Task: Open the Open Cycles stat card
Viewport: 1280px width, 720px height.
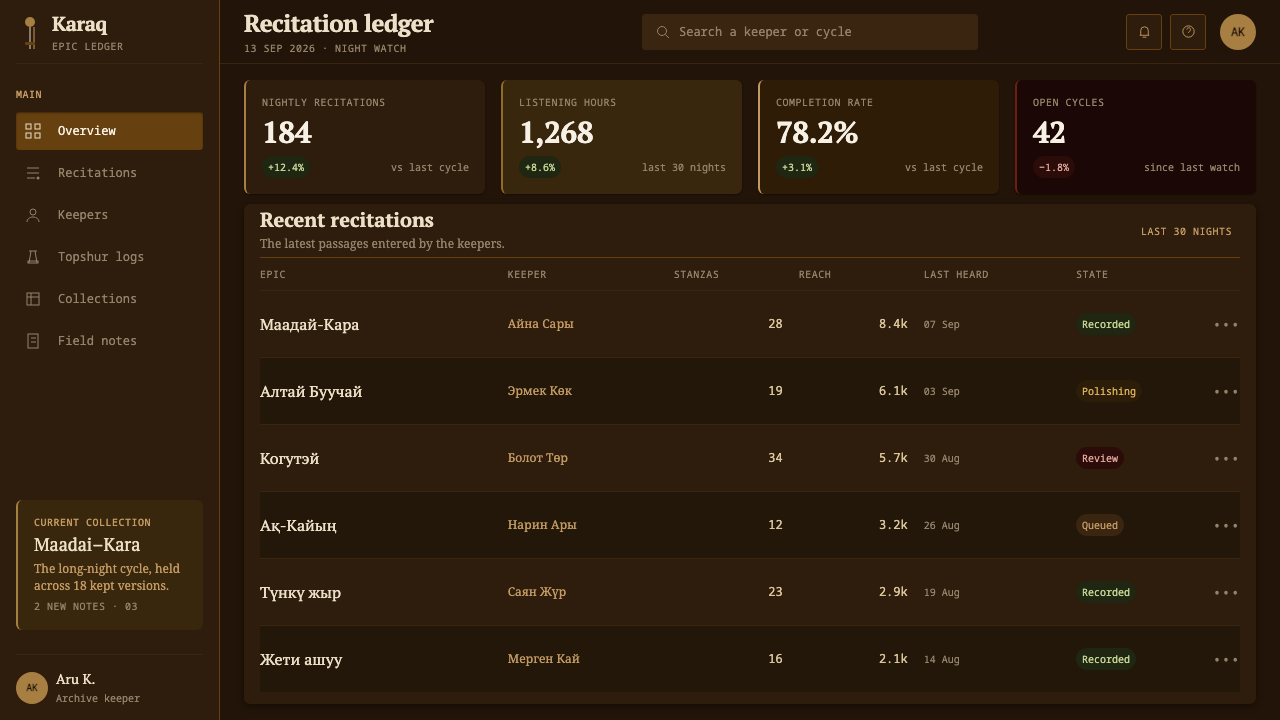Action: click(x=1135, y=137)
